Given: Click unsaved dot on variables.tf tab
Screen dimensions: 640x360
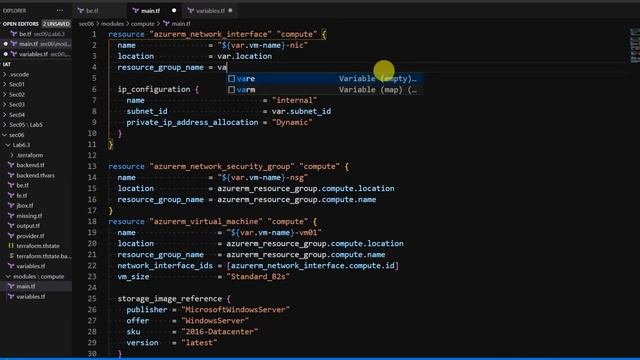Looking at the screenshot, I should [x=230, y=11].
